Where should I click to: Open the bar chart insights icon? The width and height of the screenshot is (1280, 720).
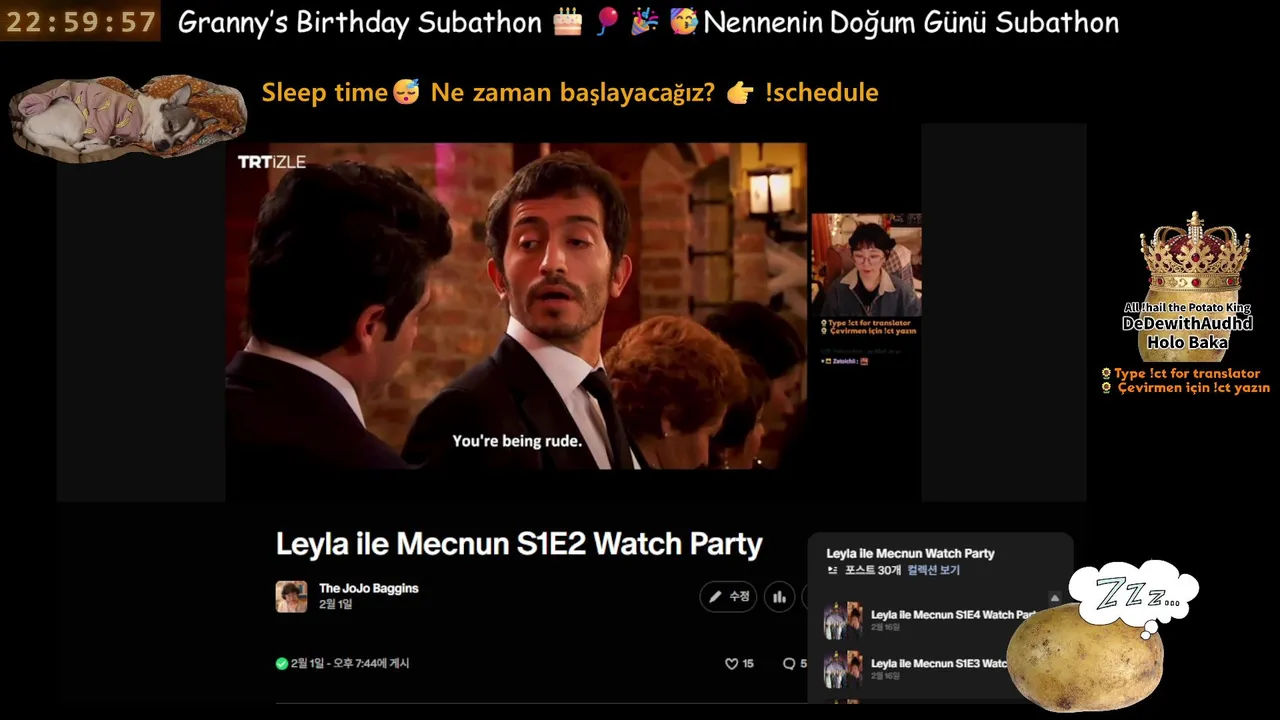[780, 597]
